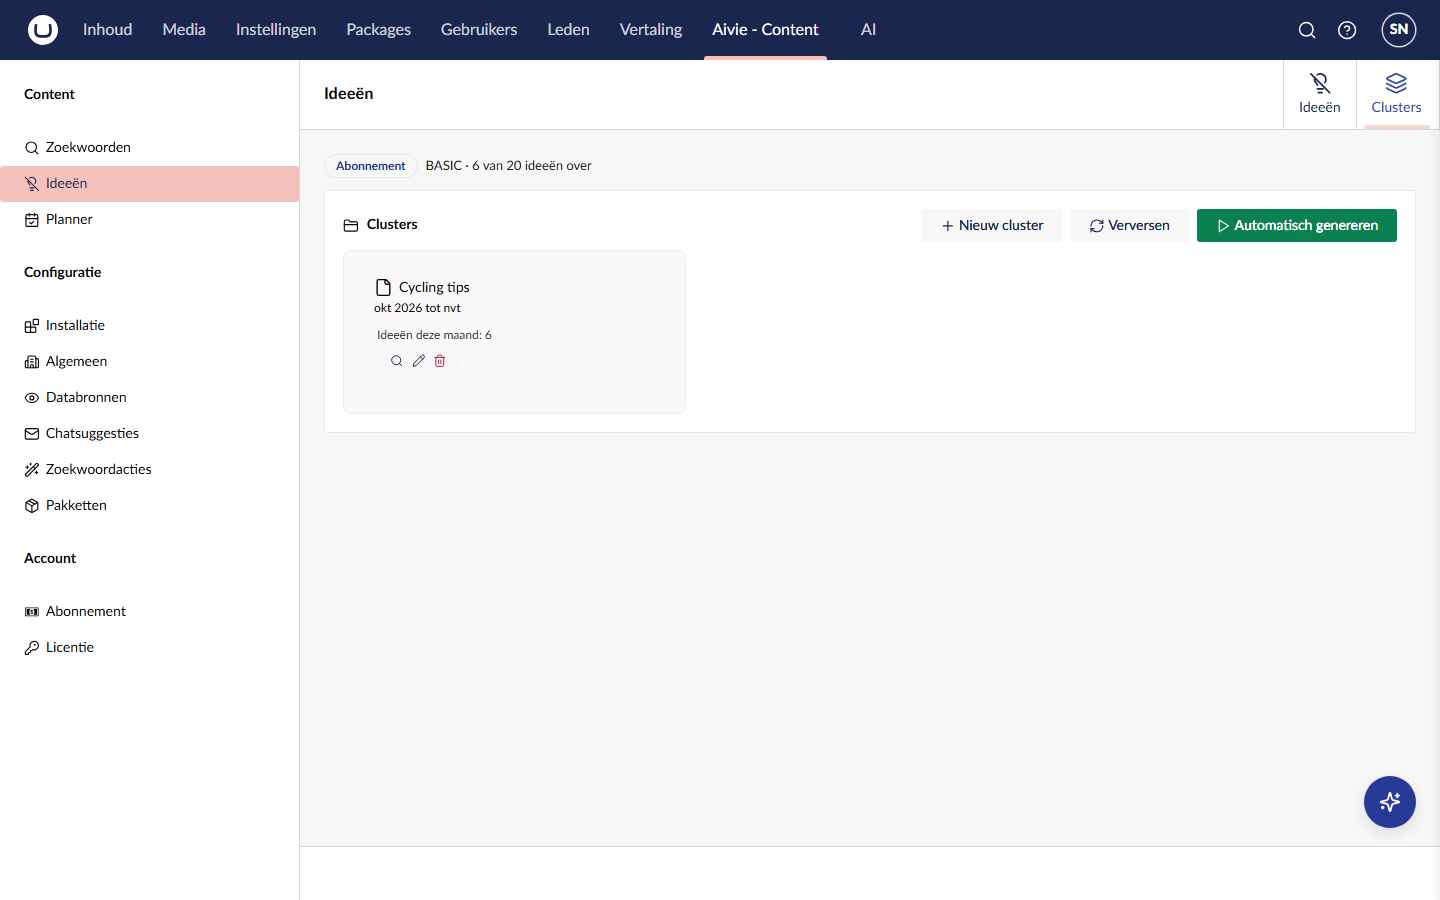1440x900 pixels.
Task: Click the Verversen refresh button
Action: coord(1129,225)
